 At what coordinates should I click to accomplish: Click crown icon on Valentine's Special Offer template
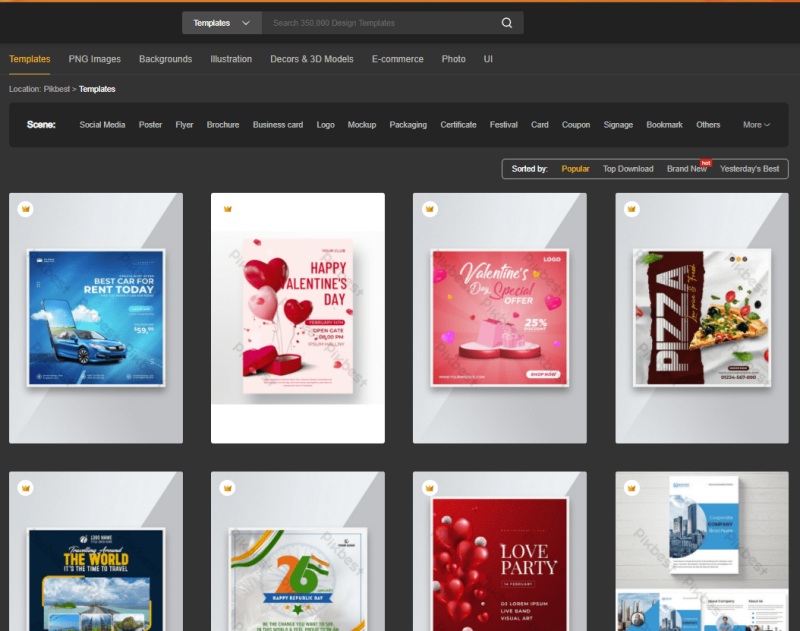pos(430,209)
